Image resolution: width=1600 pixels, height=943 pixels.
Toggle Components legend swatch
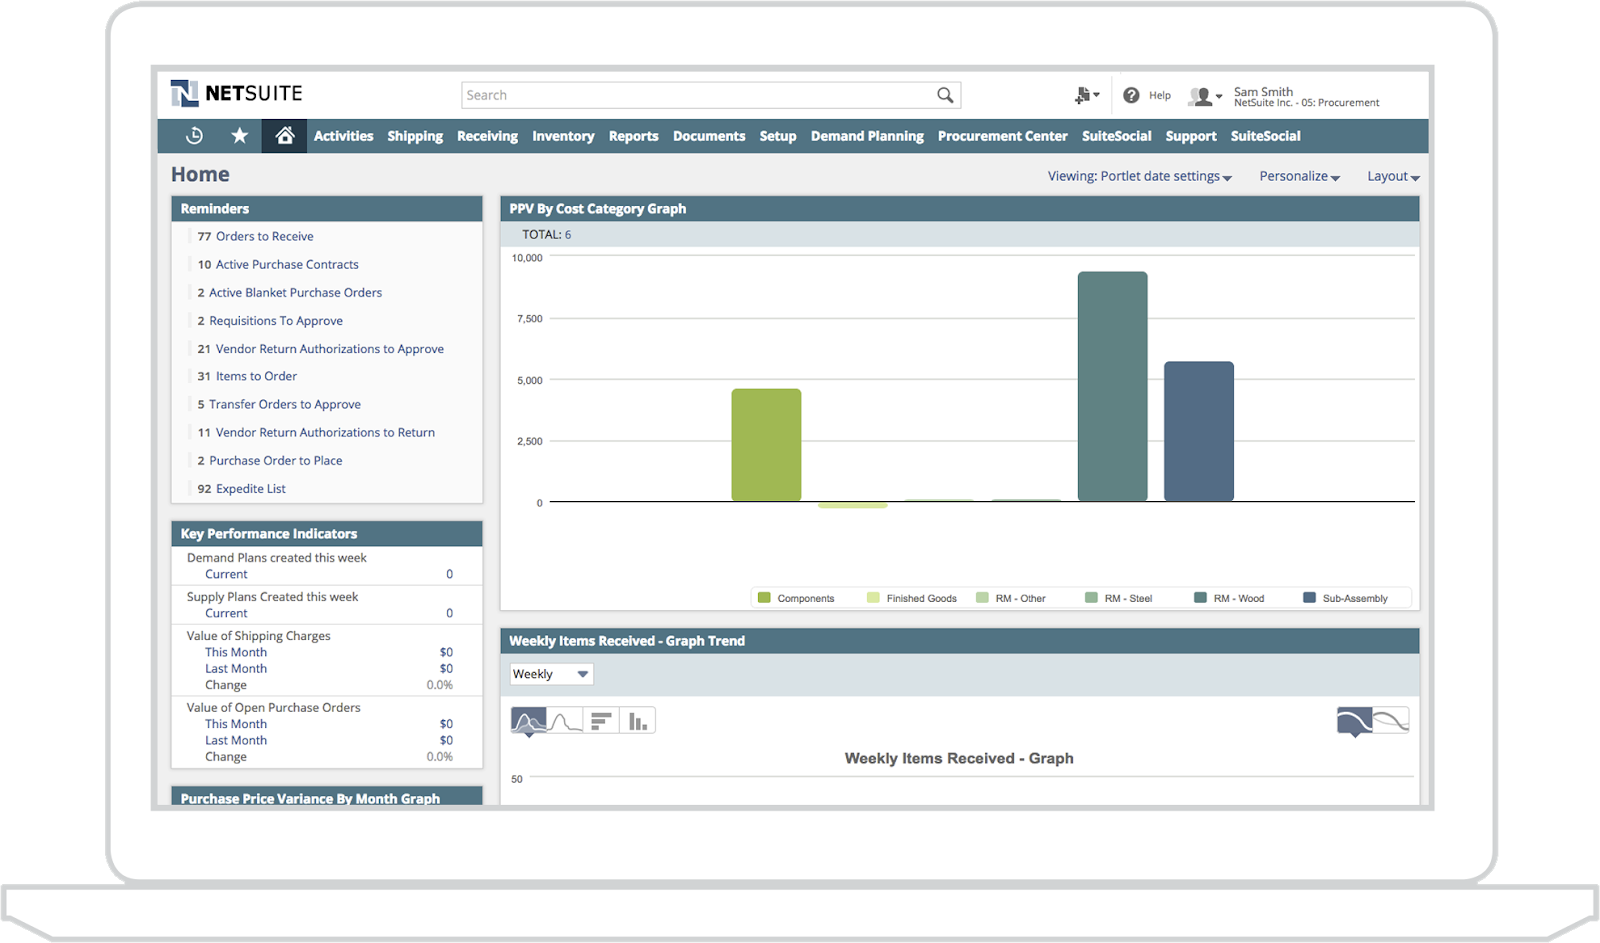tap(764, 598)
